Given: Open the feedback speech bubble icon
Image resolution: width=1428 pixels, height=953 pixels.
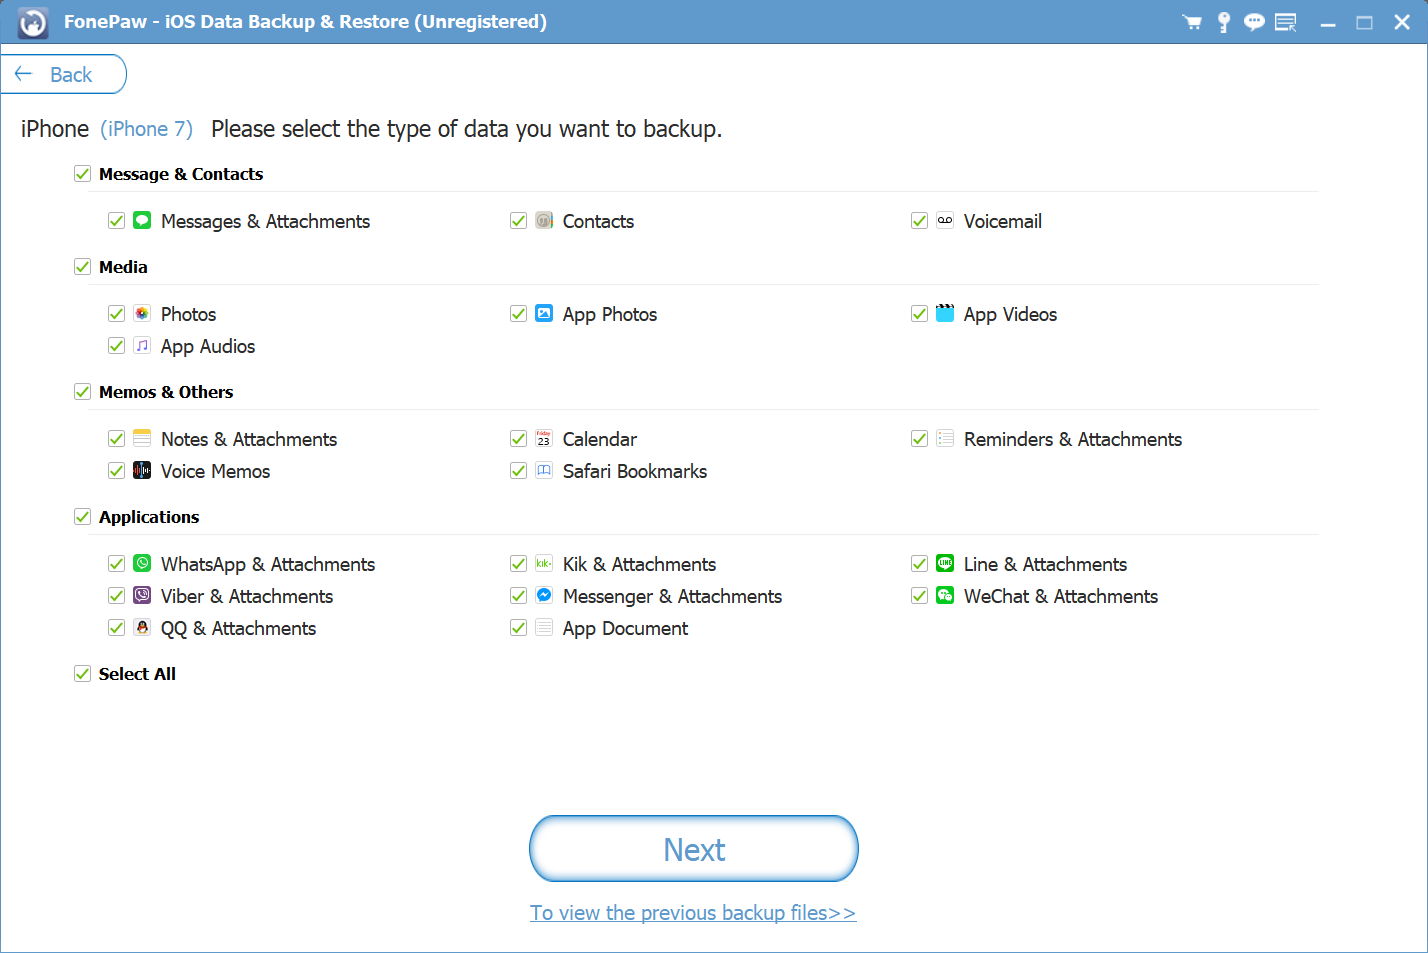Looking at the screenshot, I should click(x=1254, y=22).
